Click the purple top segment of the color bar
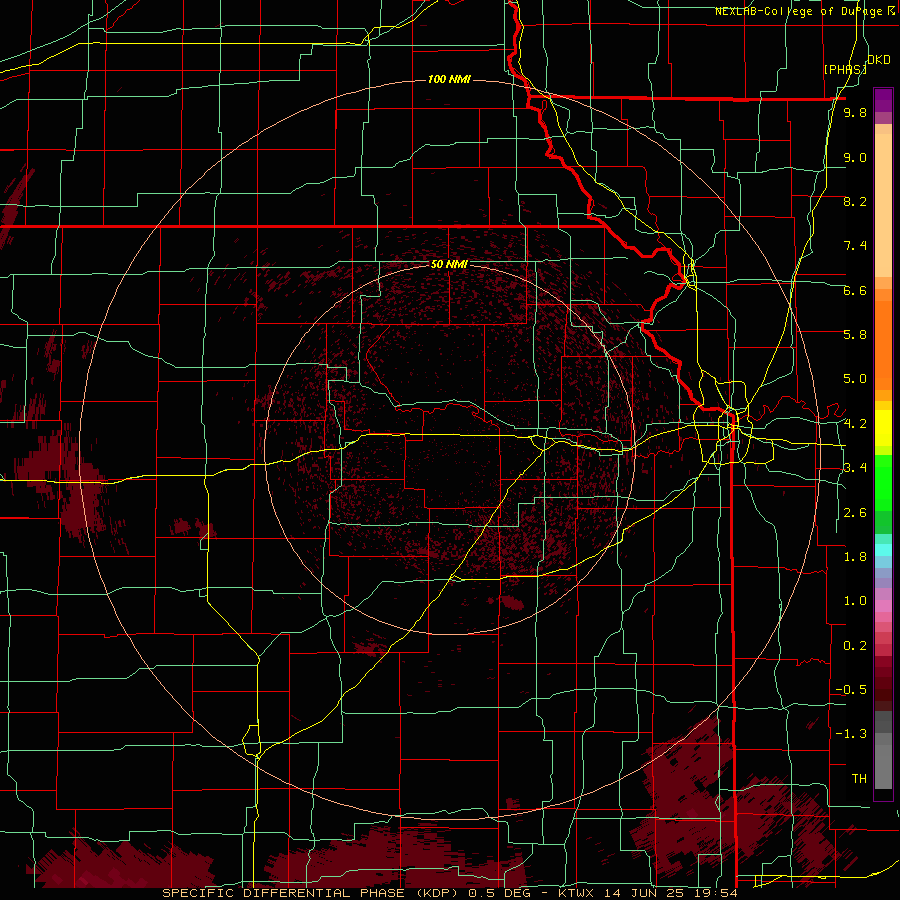This screenshot has height=900, width=900. click(x=883, y=100)
